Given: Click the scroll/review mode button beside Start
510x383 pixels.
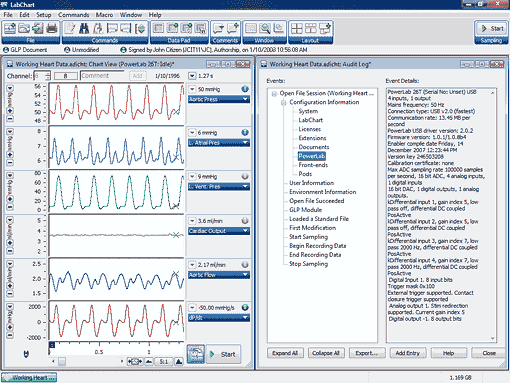Looking at the screenshot, I should (196, 354).
